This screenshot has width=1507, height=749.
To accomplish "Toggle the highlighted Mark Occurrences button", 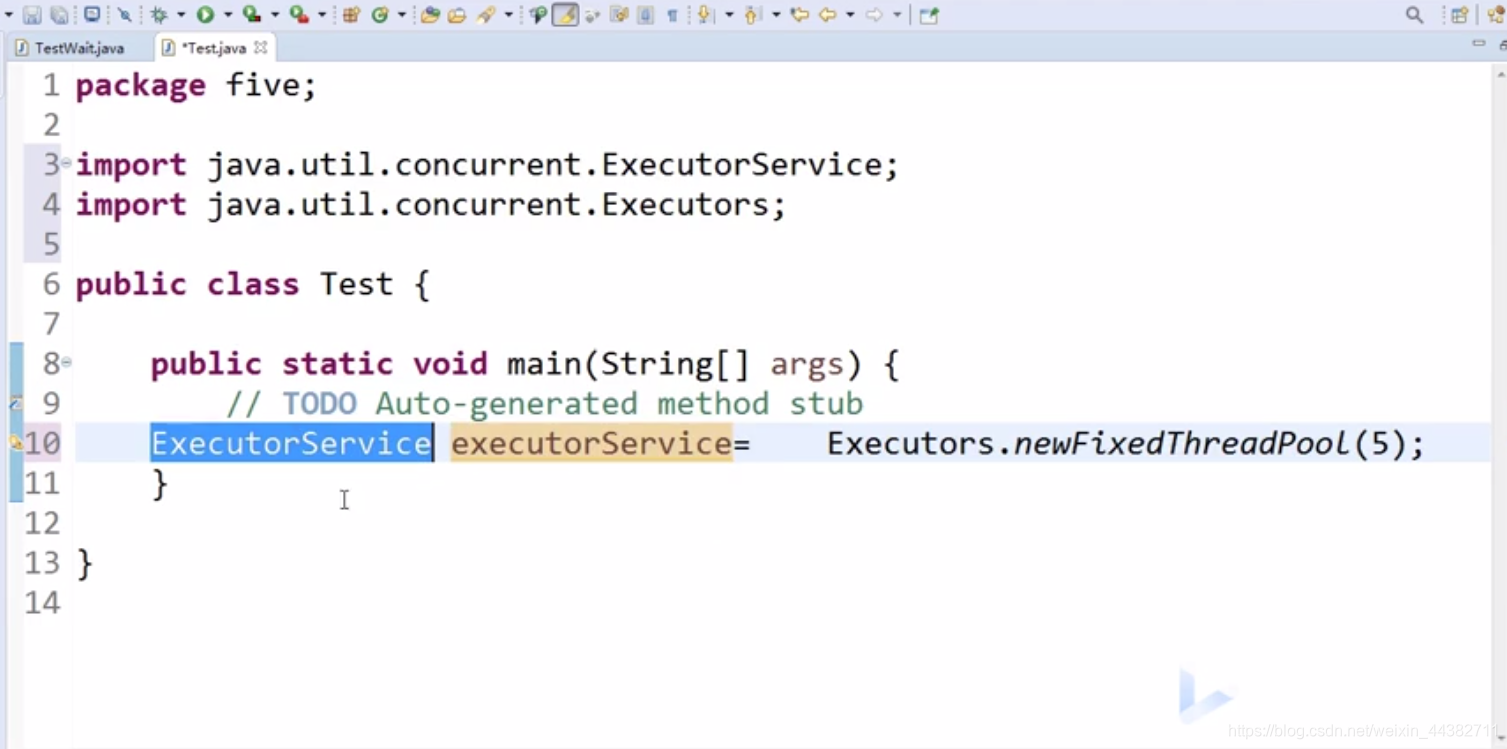I will tap(565, 15).
